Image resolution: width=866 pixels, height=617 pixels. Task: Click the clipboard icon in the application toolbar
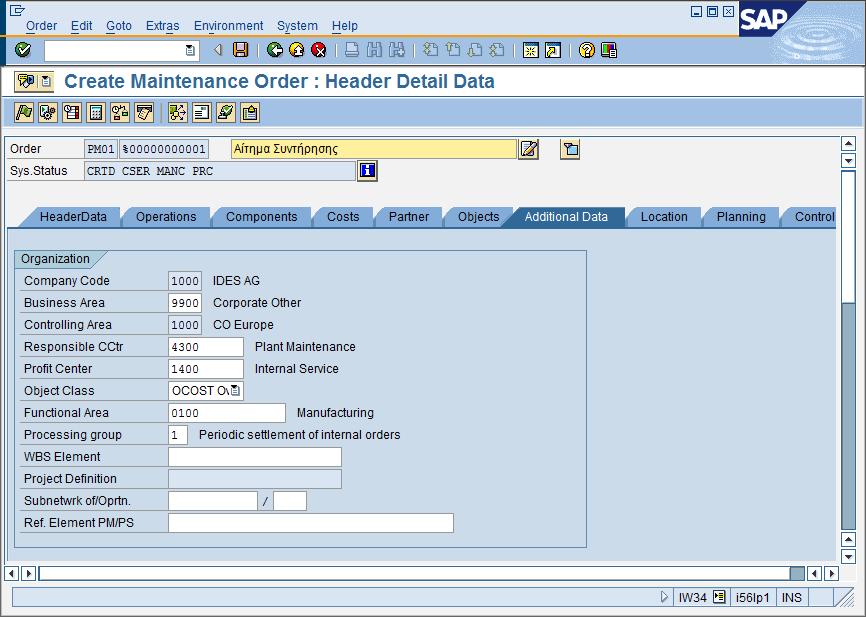250,113
